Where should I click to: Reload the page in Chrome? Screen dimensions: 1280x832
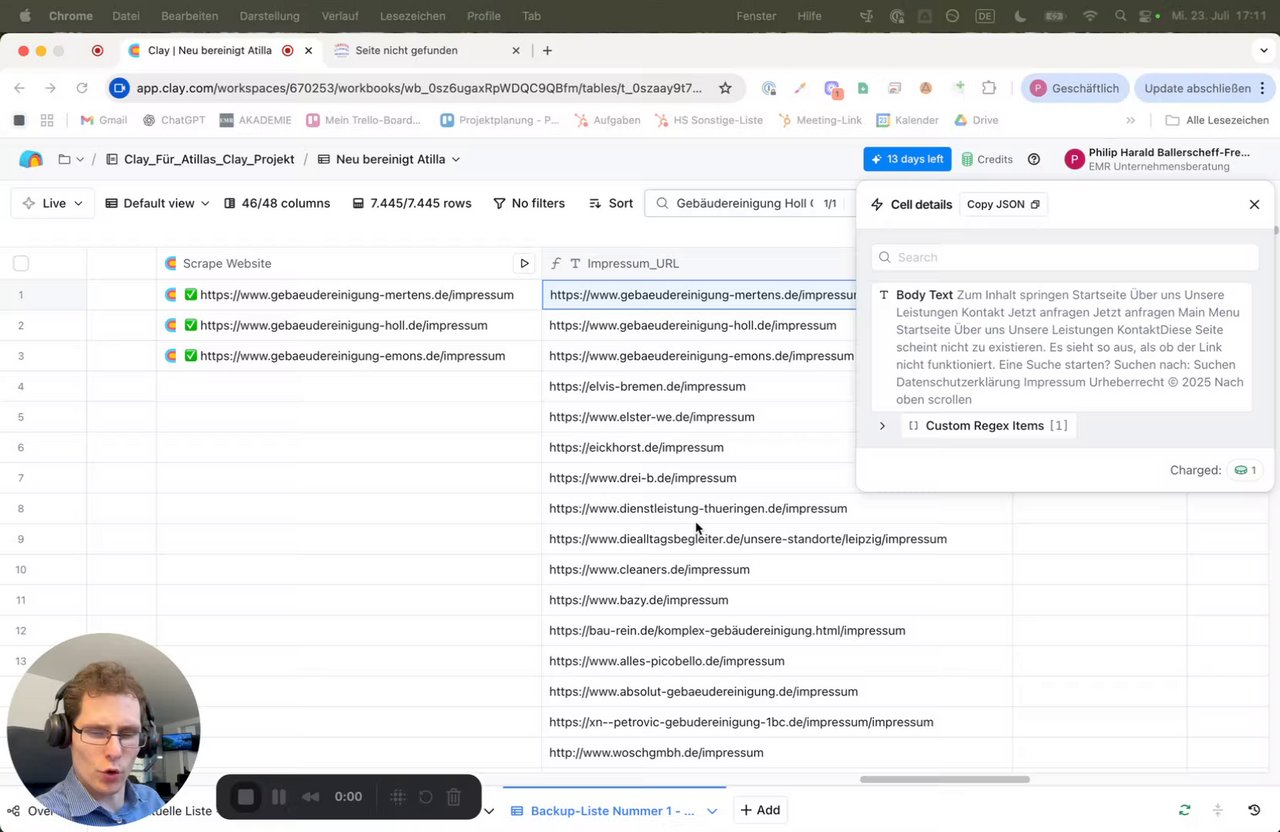coord(82,88)
